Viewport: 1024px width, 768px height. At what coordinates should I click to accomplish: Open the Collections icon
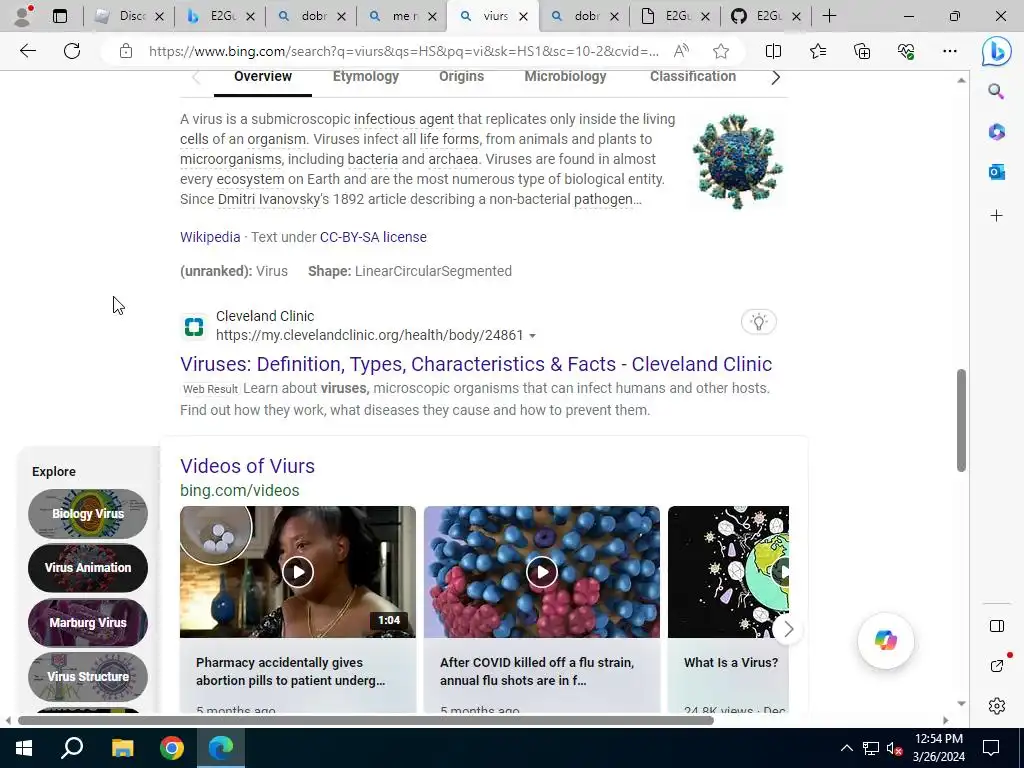click(862, 51)
